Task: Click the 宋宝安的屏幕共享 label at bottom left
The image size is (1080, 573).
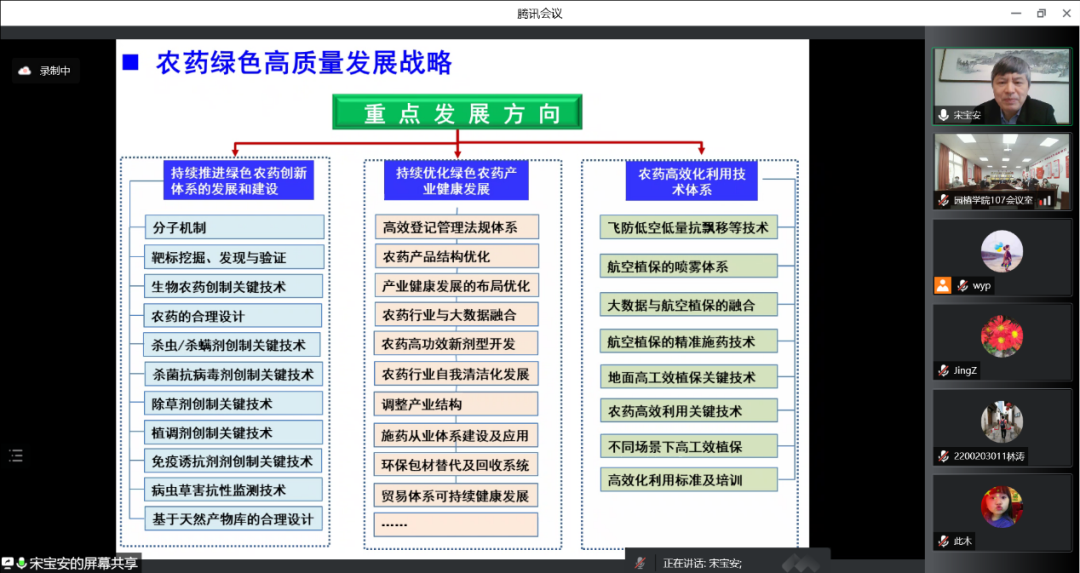Action: click(82, 563)
